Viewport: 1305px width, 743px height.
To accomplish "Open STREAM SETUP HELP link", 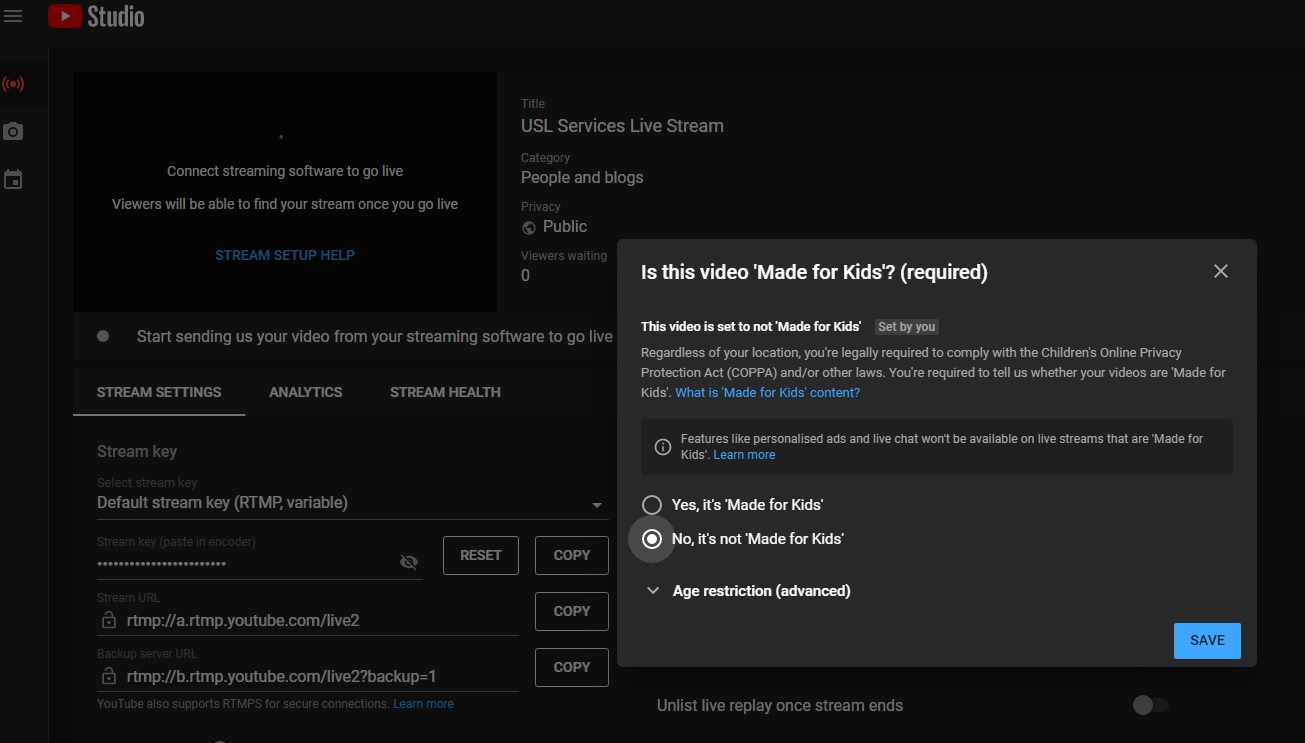I will pyautogui.click(x=285, y=255).
